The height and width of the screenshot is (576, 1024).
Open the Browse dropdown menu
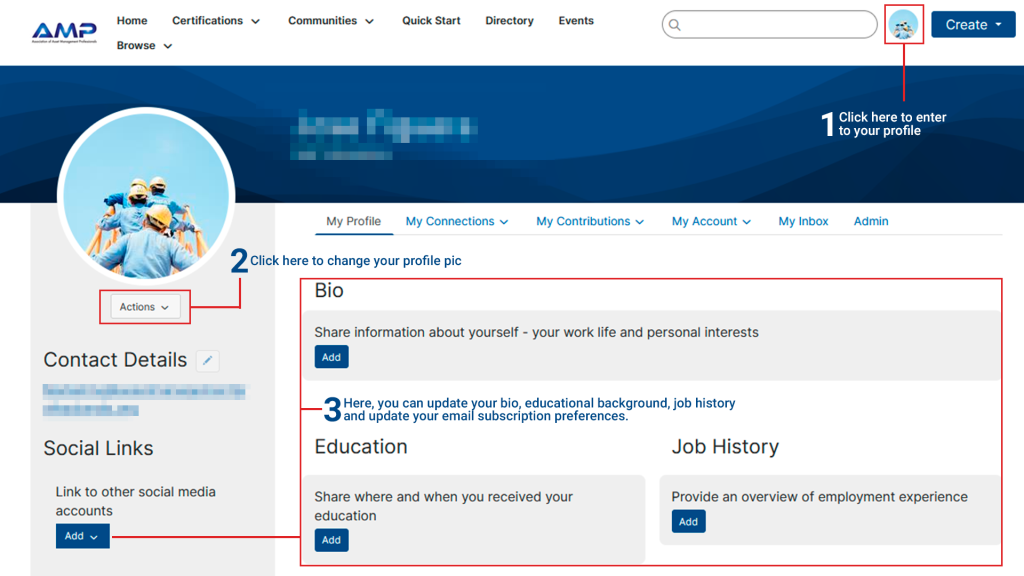(144, 46)
